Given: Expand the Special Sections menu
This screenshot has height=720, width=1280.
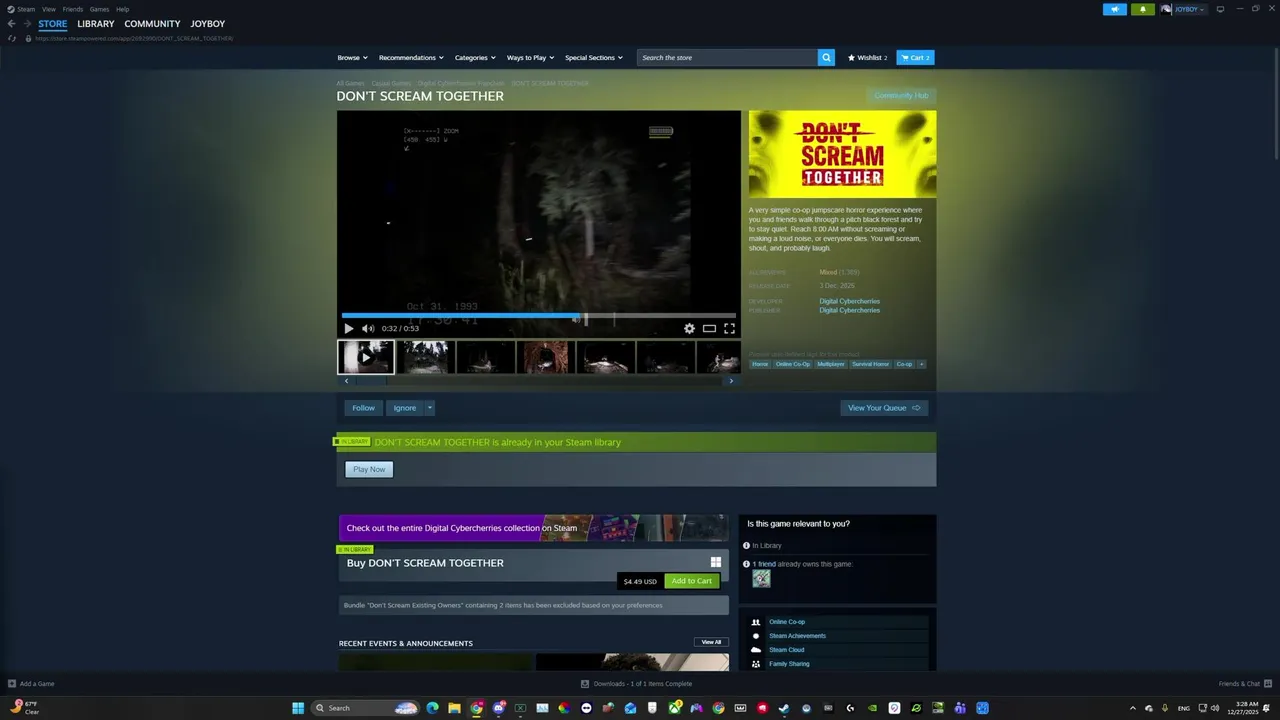Looking at the screenshot, I should click(x=593, y=58).
